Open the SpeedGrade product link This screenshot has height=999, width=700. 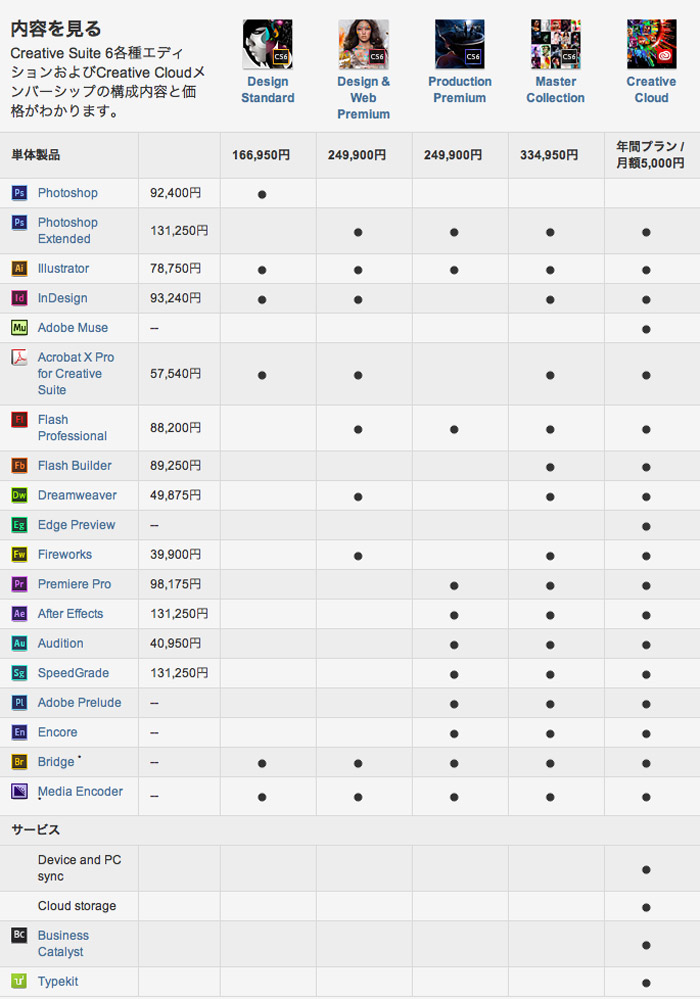[73, 673]
